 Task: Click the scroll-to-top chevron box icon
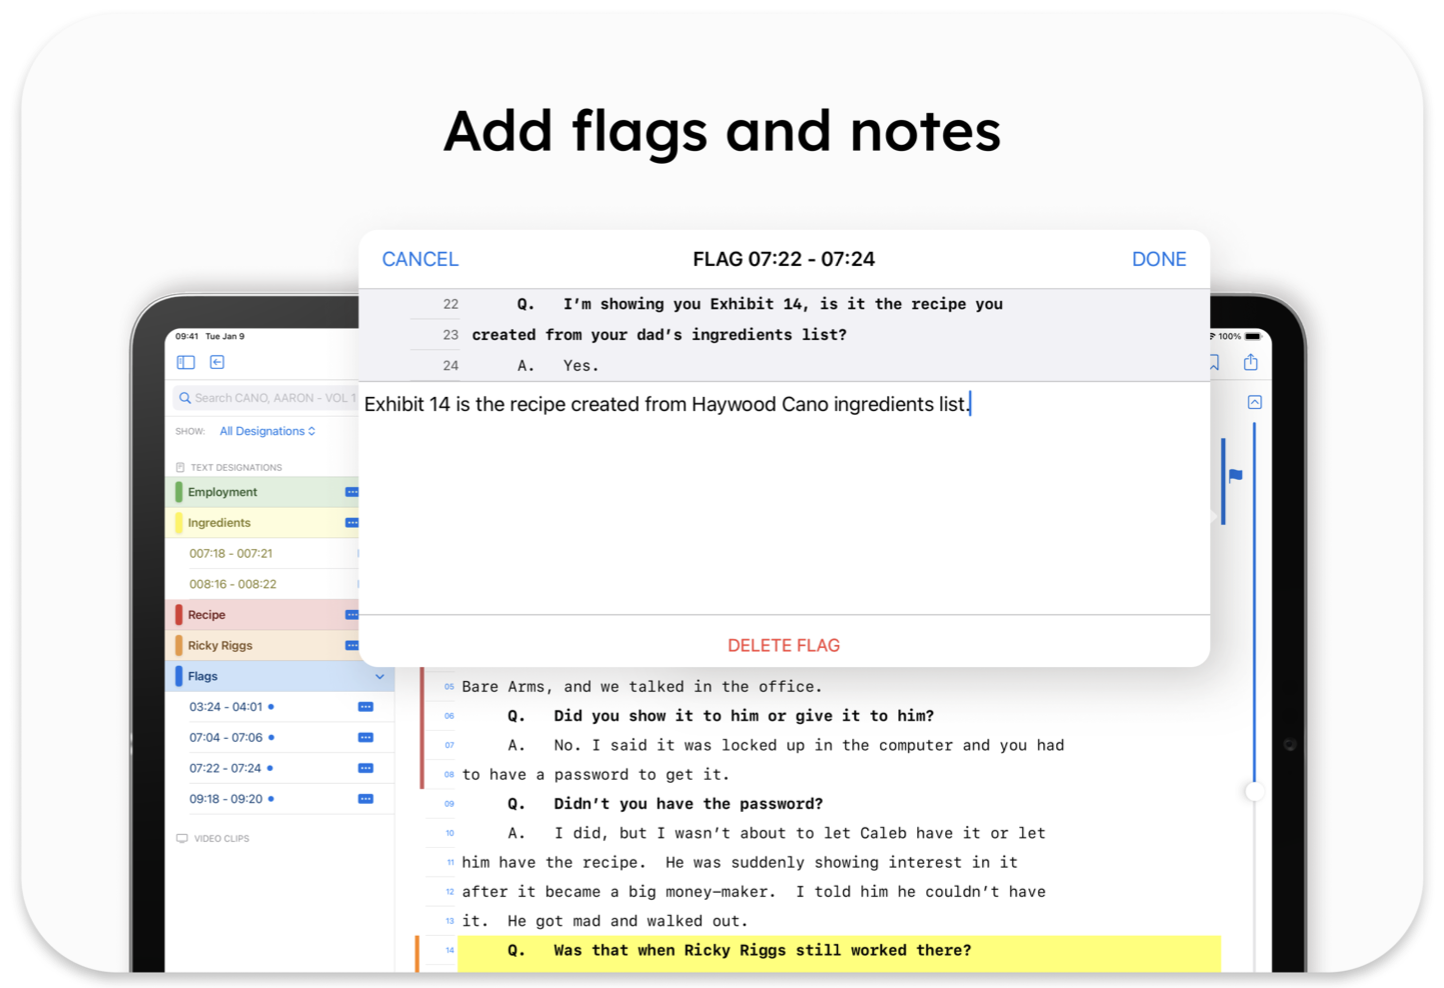tap(1254, 402)
